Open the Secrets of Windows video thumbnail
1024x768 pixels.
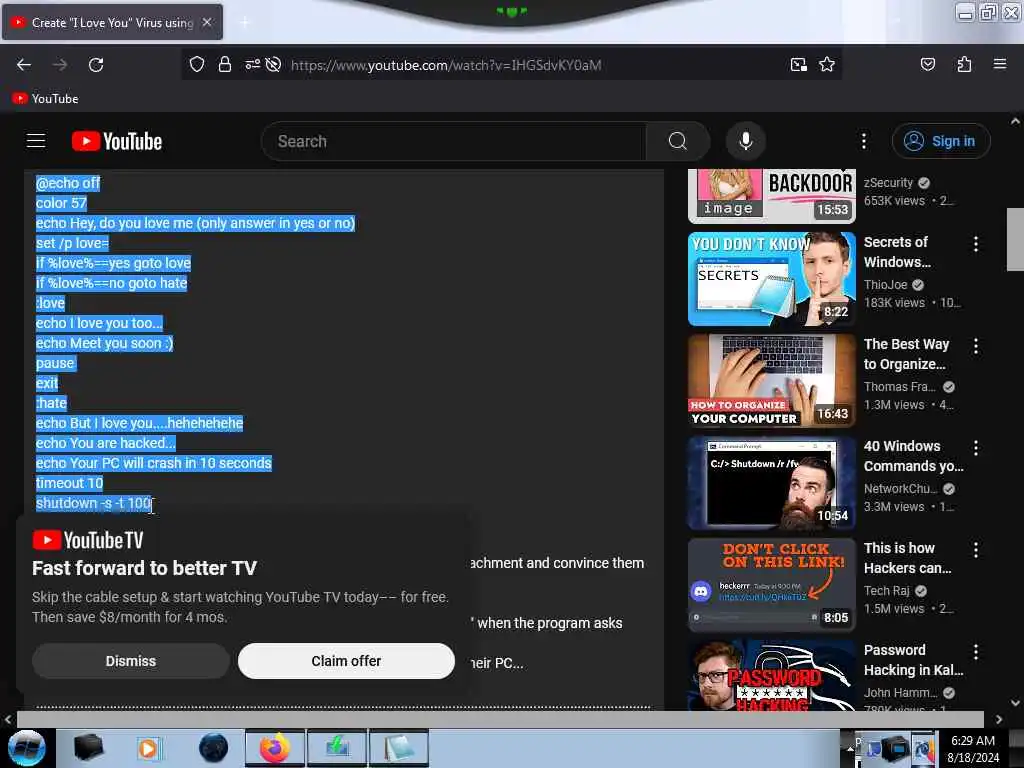pos(772,279)
